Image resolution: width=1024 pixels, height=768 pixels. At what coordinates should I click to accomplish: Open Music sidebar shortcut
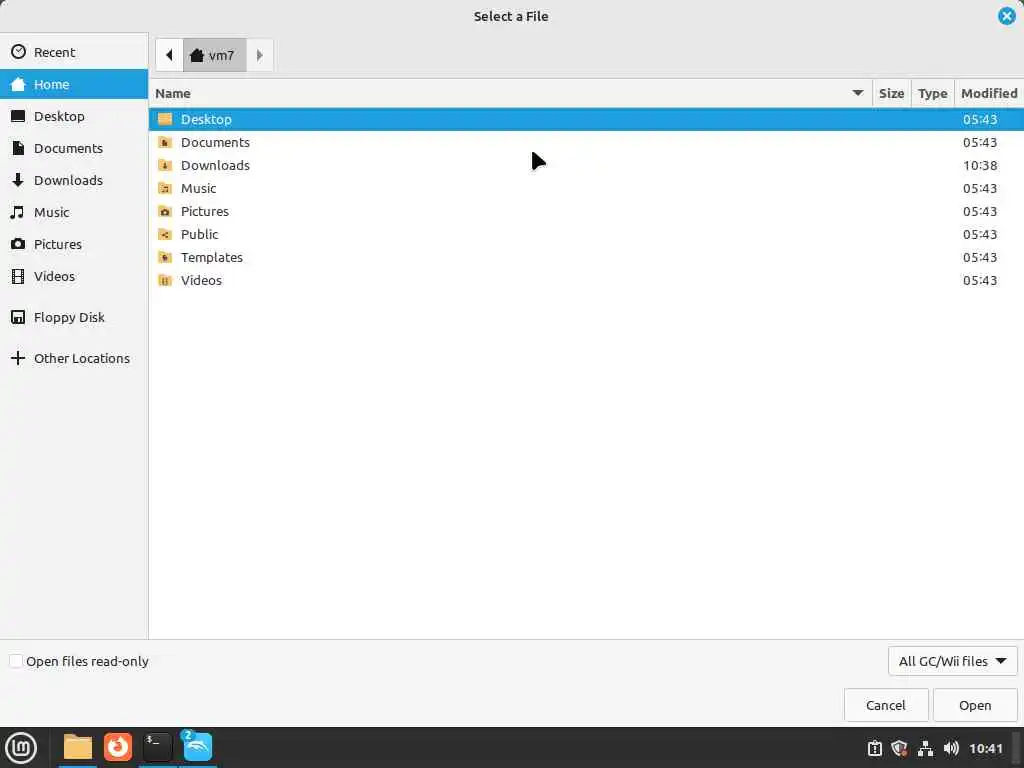tap(74, 212)
